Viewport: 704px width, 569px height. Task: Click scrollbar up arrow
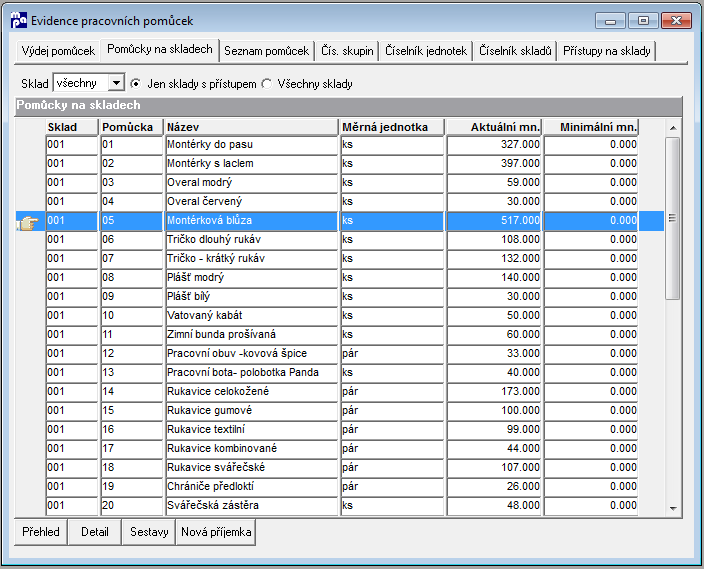click(673, 128)
